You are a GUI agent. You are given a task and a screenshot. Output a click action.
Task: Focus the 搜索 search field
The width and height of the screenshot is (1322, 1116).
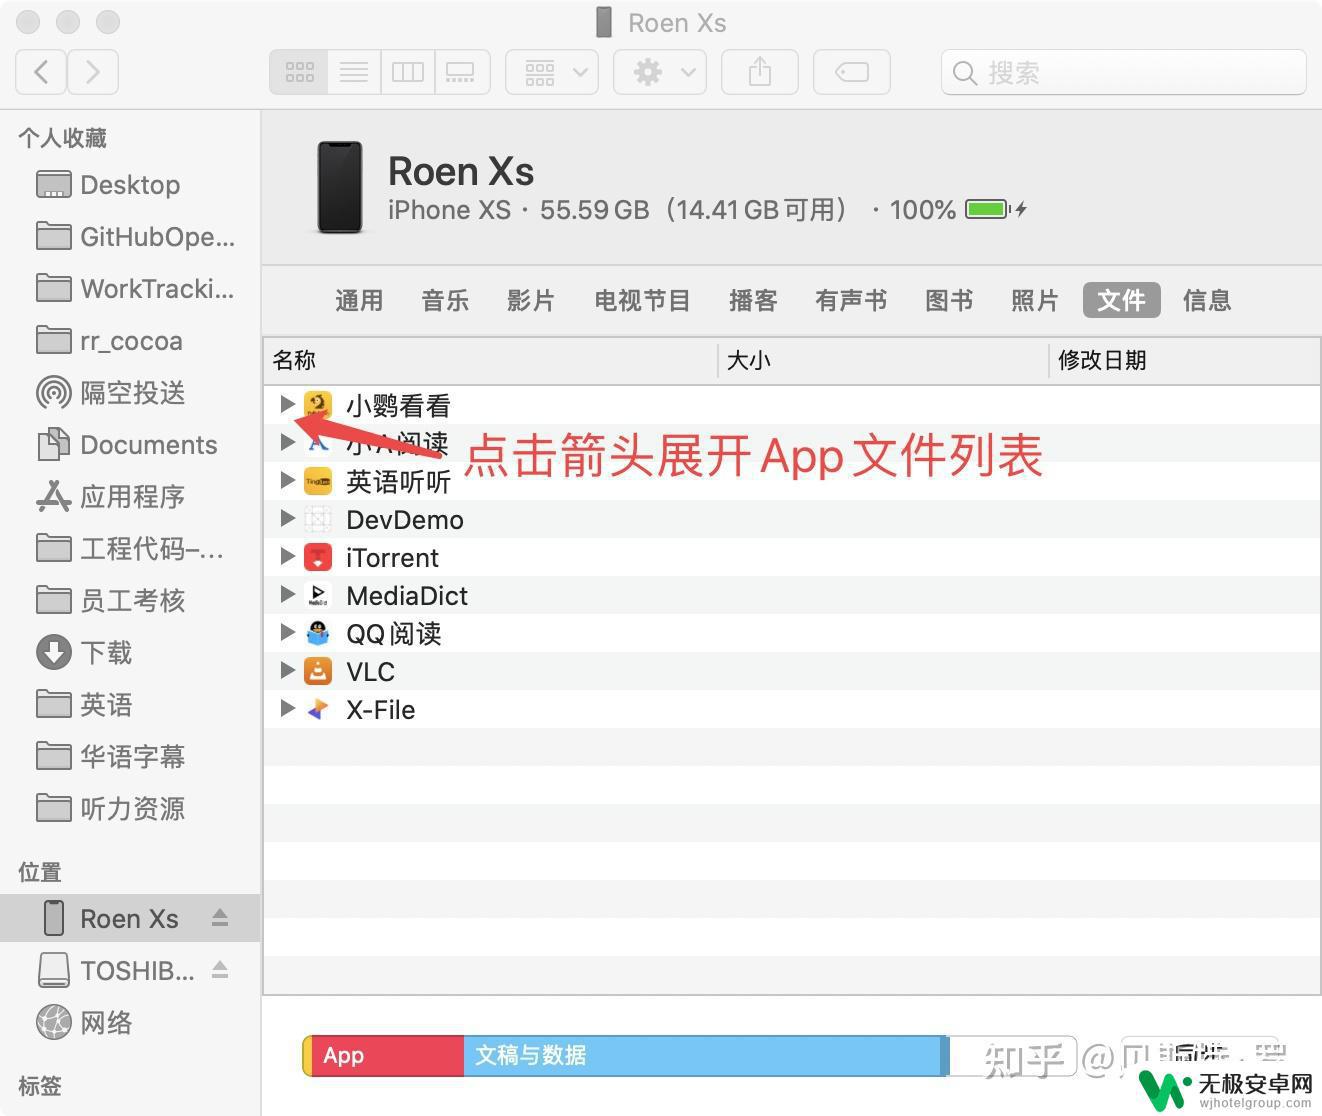tap(1124, 73)
